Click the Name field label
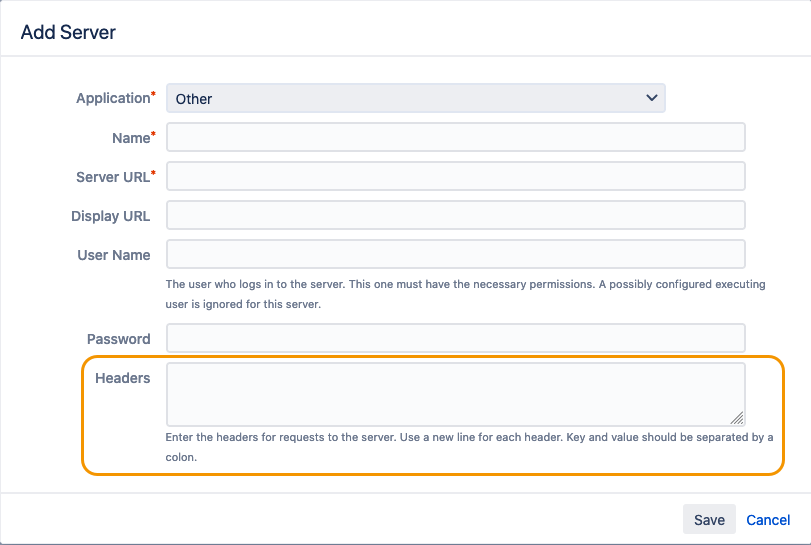This screenshot has height=545, width=811. point(131,137)
